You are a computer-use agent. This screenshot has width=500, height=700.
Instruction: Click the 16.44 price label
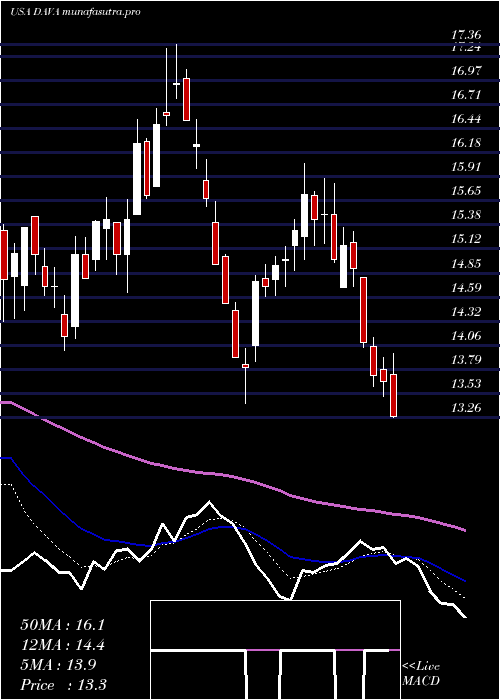466,119
